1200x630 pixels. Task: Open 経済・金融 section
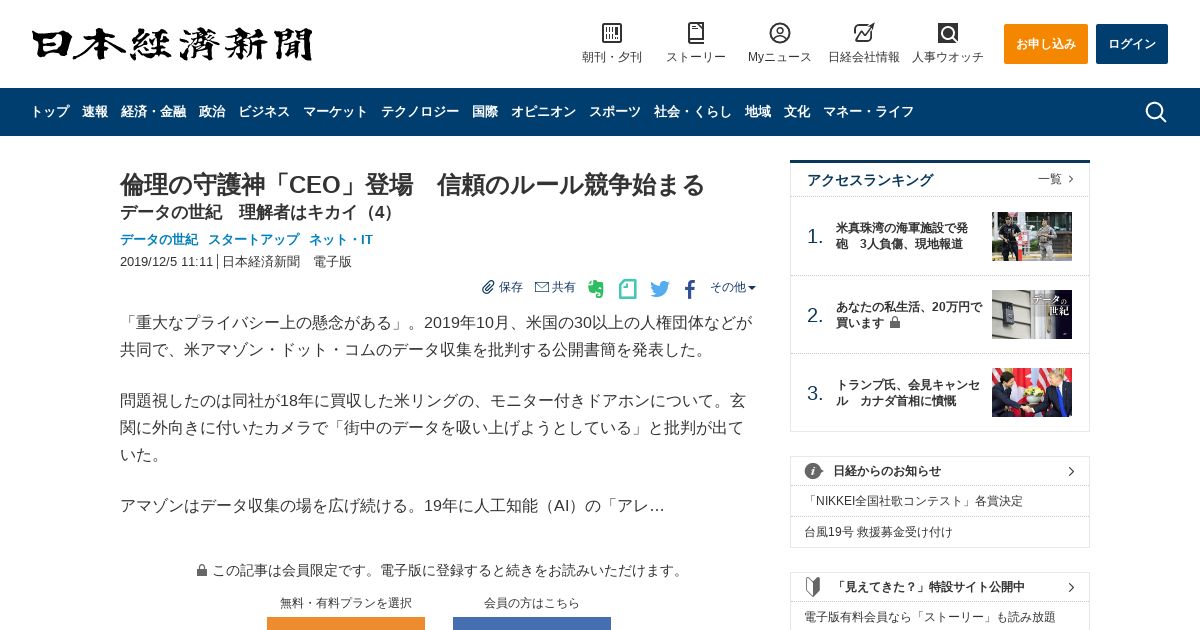click(153, 112)
